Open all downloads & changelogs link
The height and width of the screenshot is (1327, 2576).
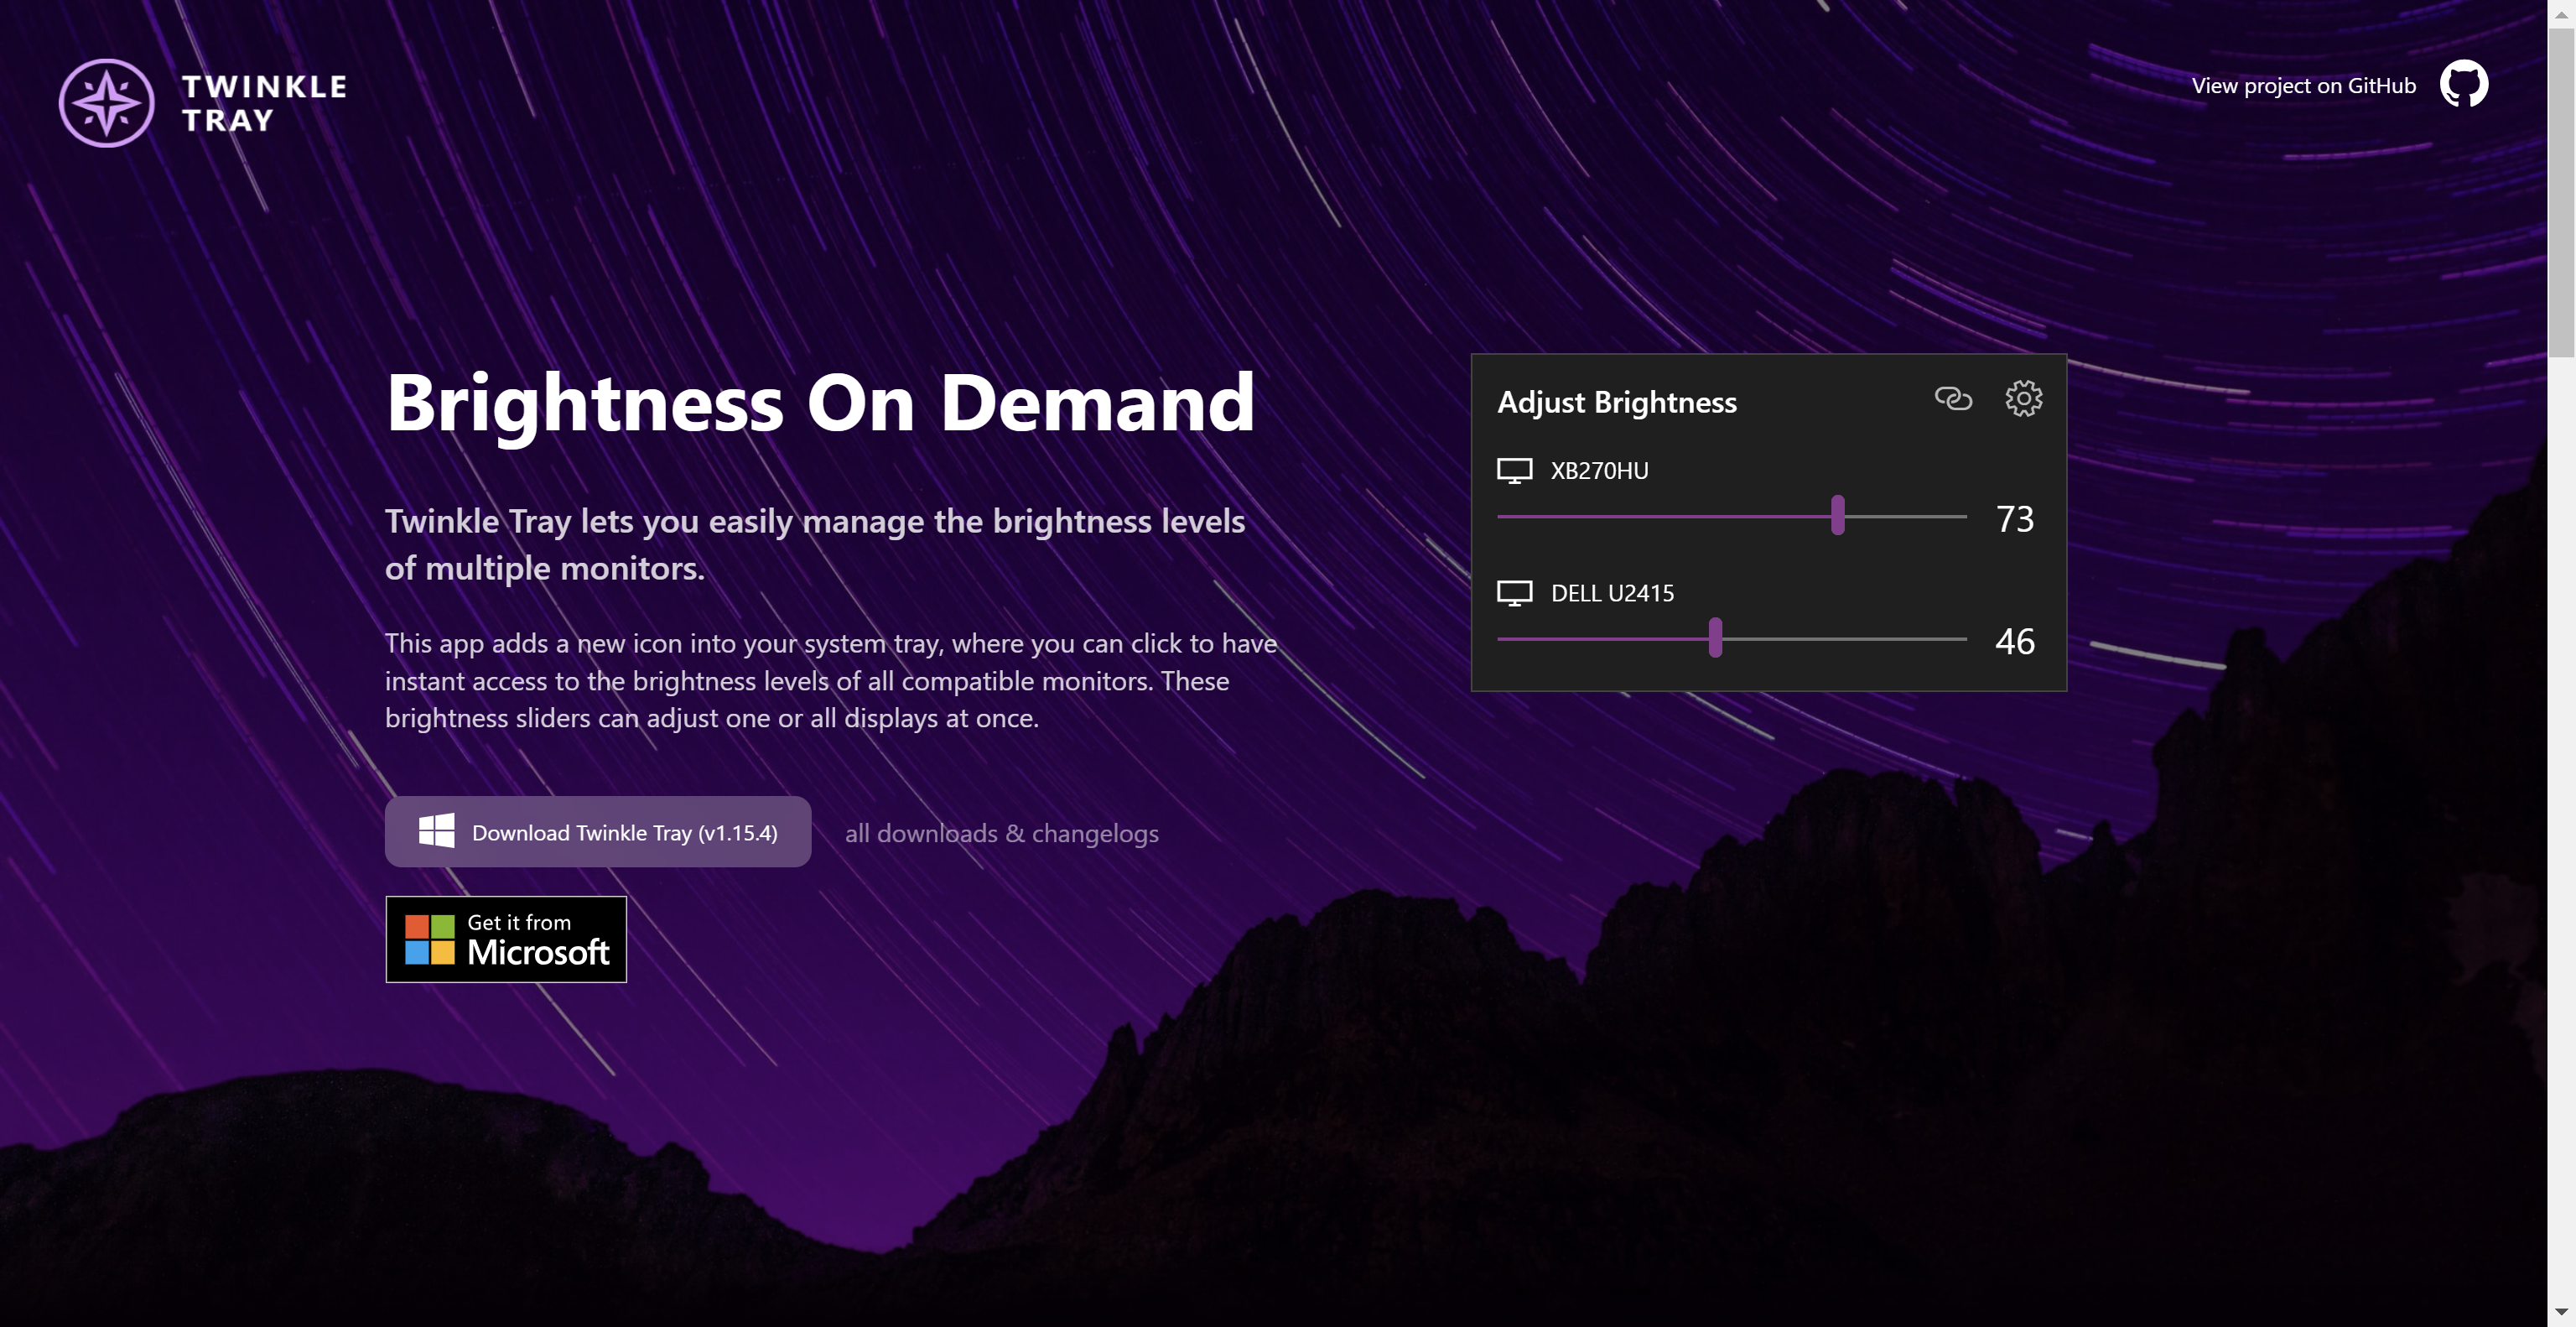point(1002,833)
